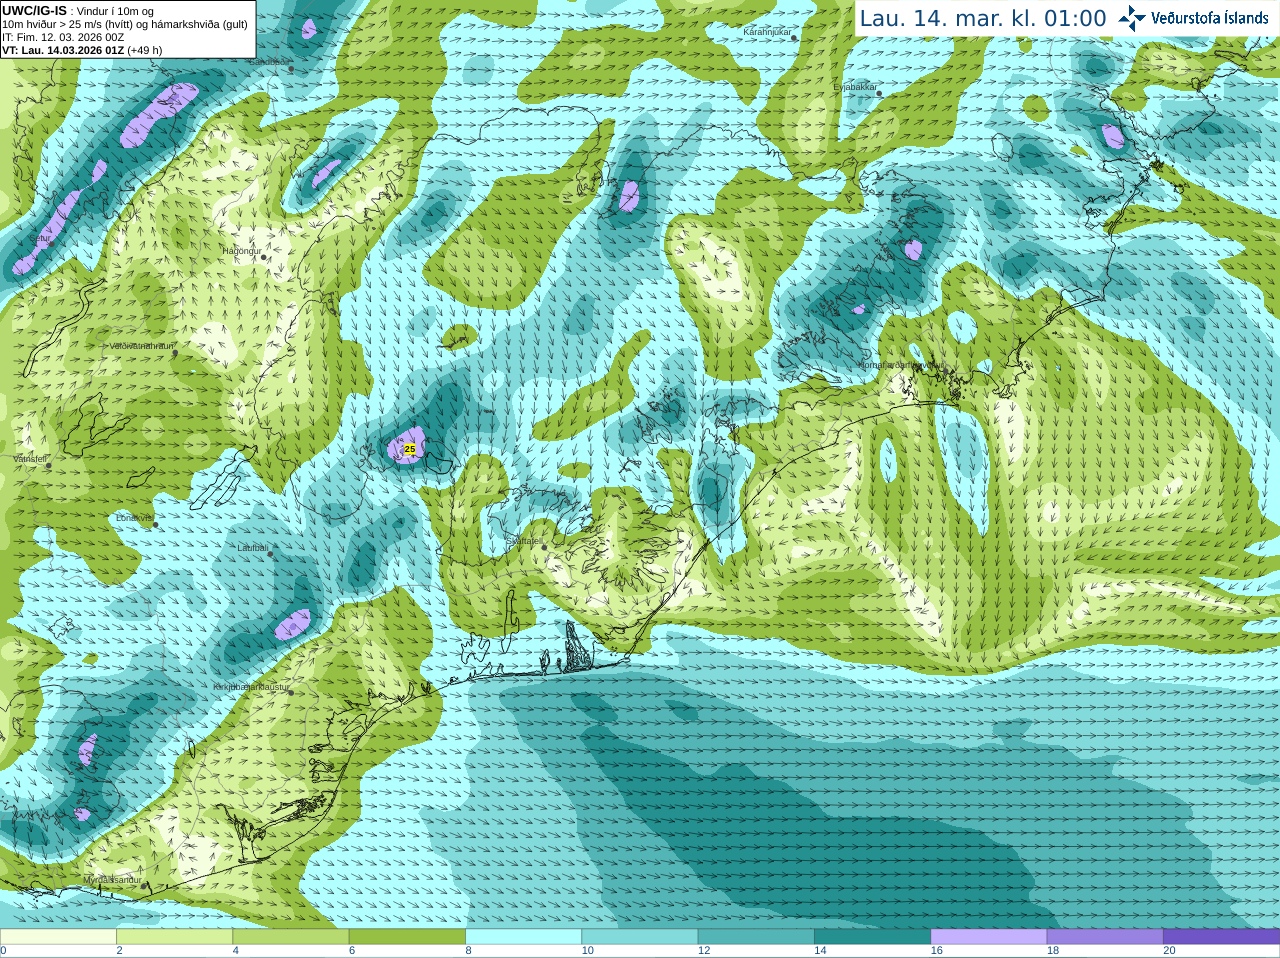1280x958 pixels.
Task: Click the legend value 20
Action: 1169,951
